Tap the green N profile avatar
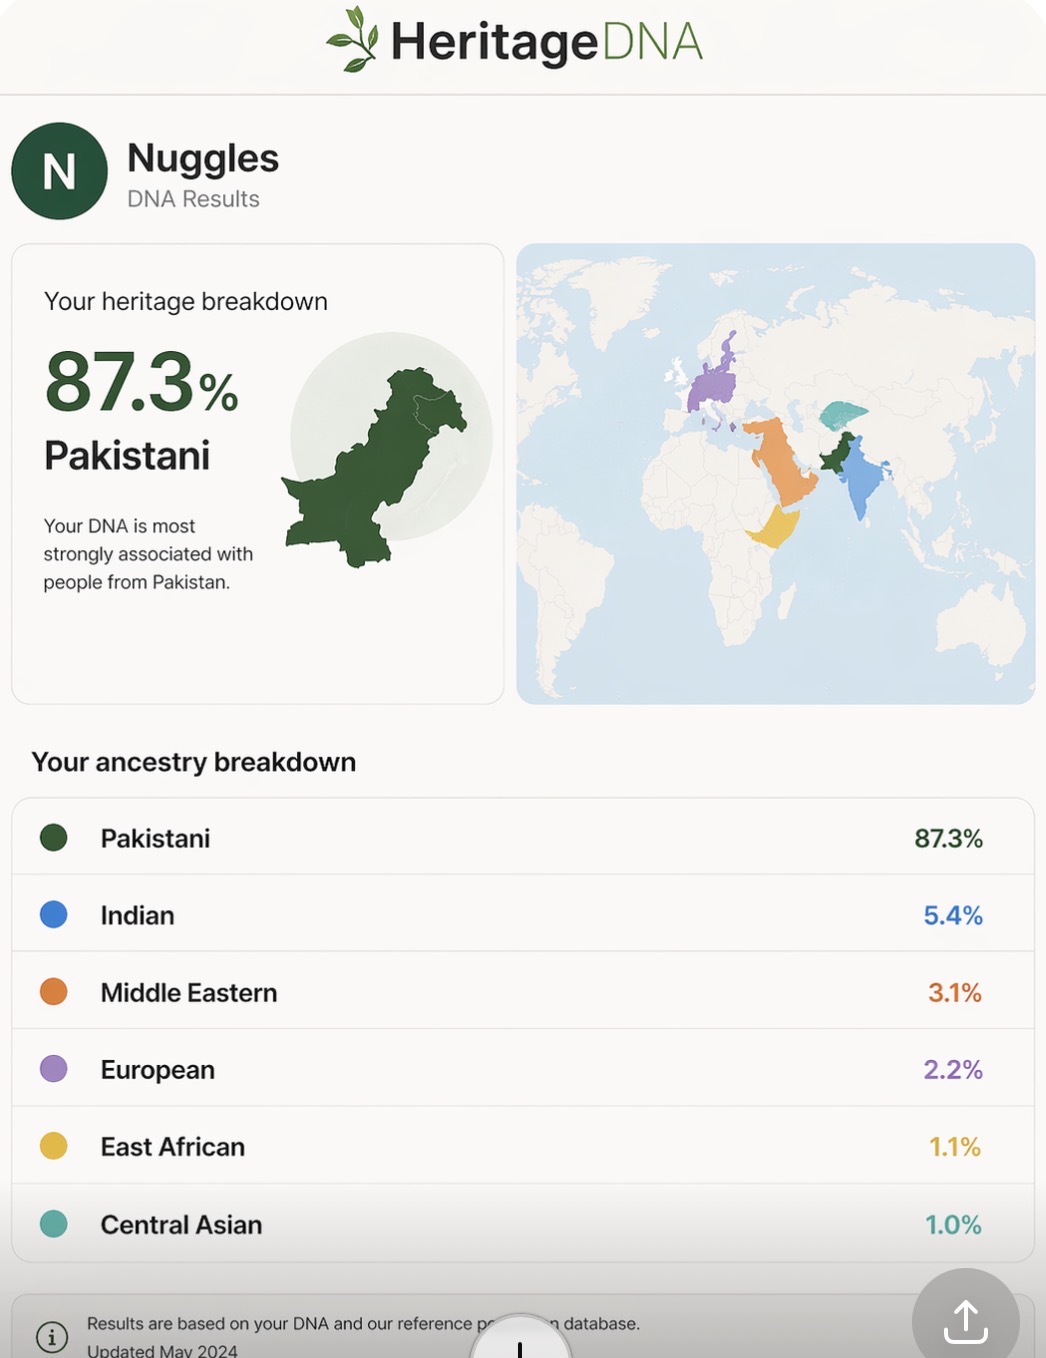 [x=59, y=171]
